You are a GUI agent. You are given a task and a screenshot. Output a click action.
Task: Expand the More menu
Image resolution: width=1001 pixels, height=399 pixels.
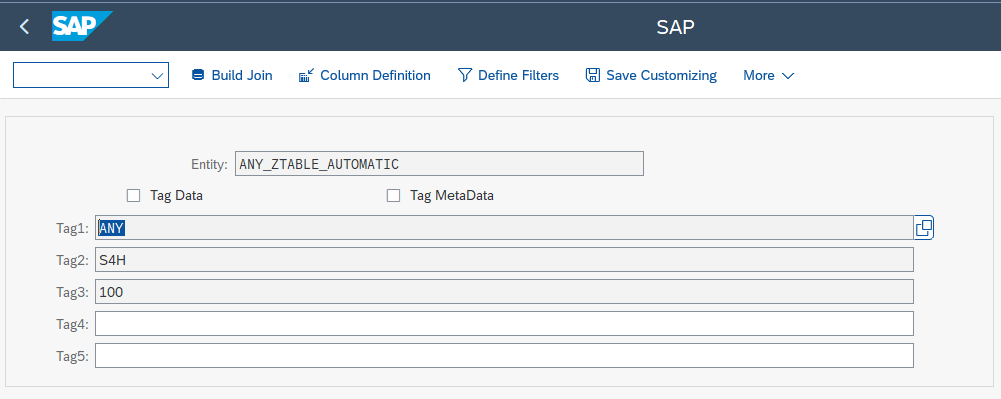(769, 75)
